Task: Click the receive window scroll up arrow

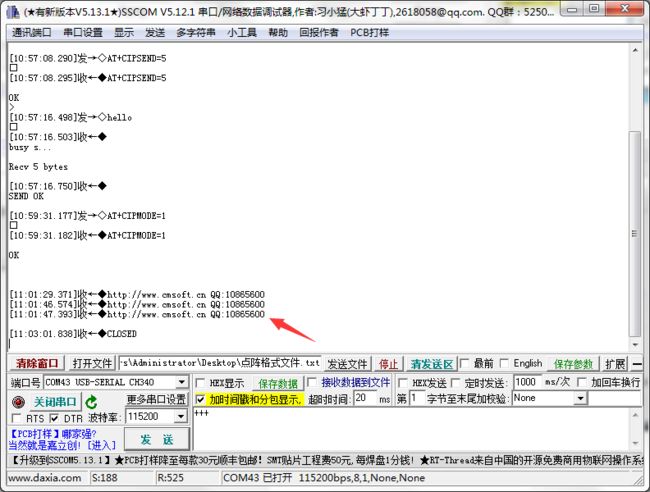Action: (x=635, y=50)
